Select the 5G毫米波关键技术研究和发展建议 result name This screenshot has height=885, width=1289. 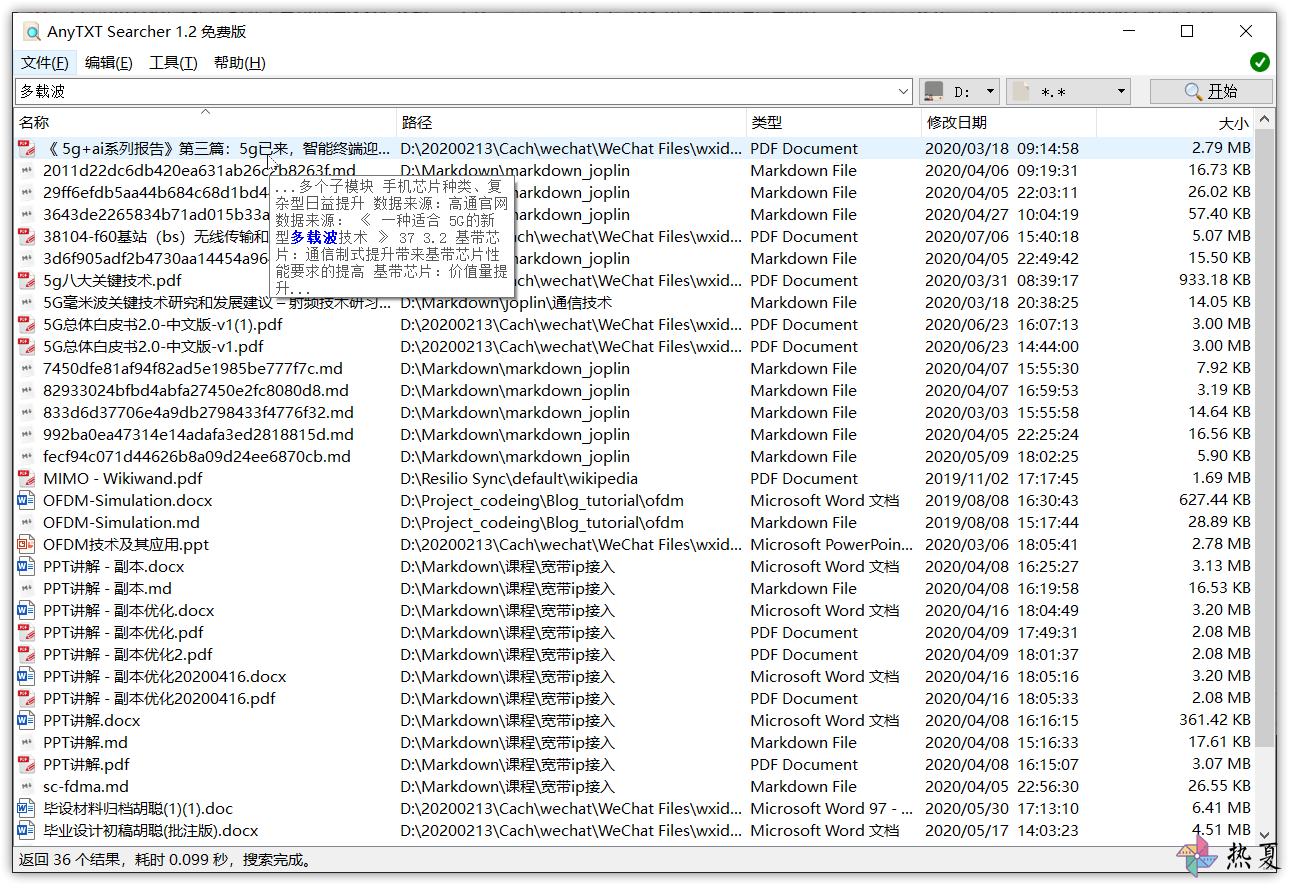click(217, 303)
